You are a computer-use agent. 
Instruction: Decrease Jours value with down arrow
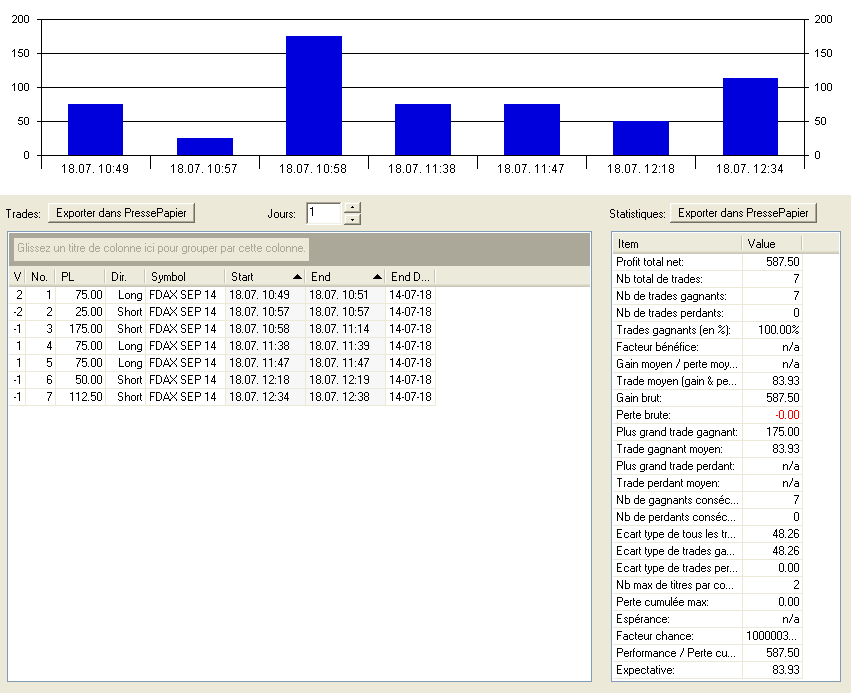tap(351, 219)
